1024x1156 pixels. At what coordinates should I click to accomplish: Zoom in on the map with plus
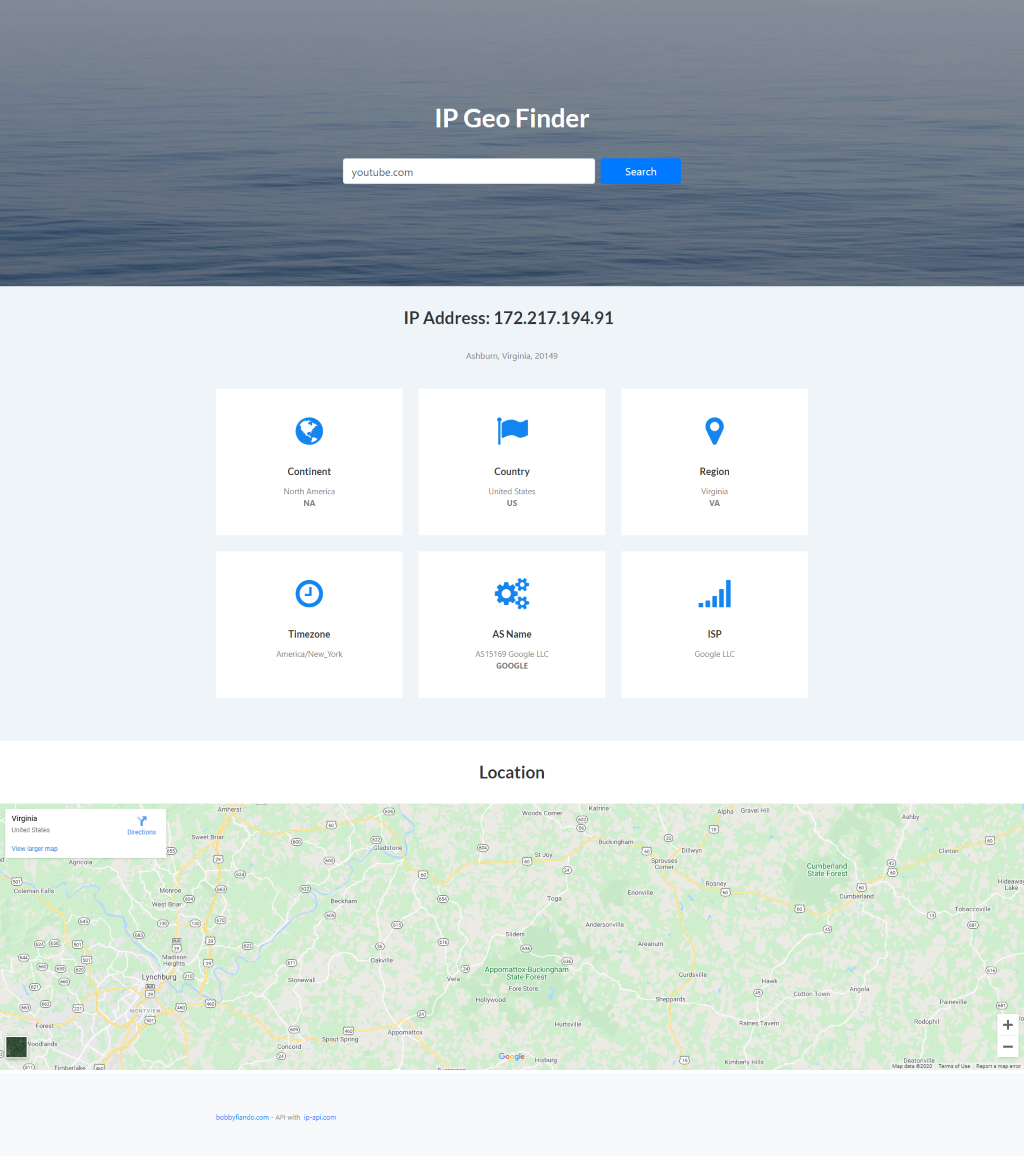[1008, 1025]
